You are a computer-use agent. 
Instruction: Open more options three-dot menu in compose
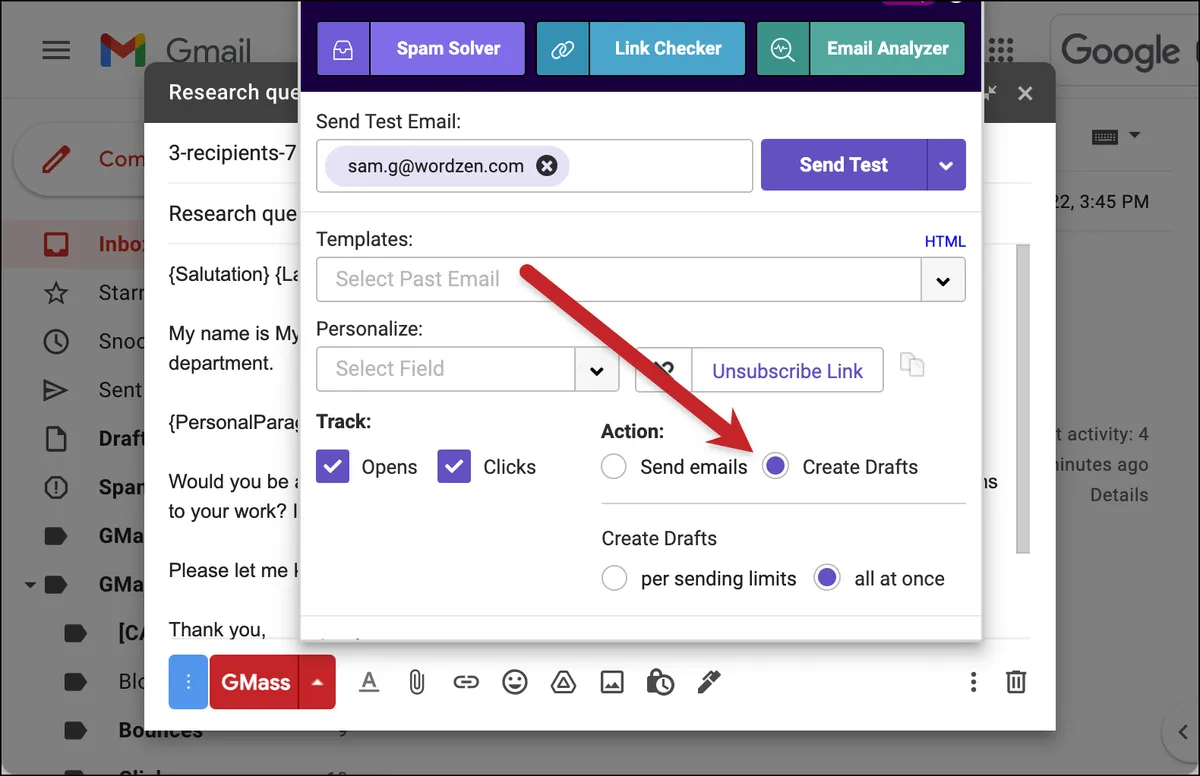[x=973, y=682]
